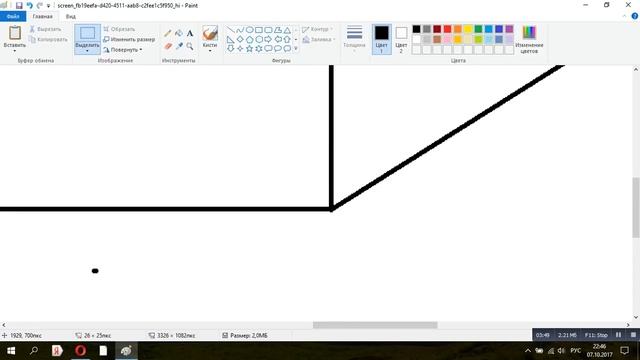The width and height of the screenshot is (640, 360).
Task: Pick the purple color swatch
Action: tap(509, 29)
